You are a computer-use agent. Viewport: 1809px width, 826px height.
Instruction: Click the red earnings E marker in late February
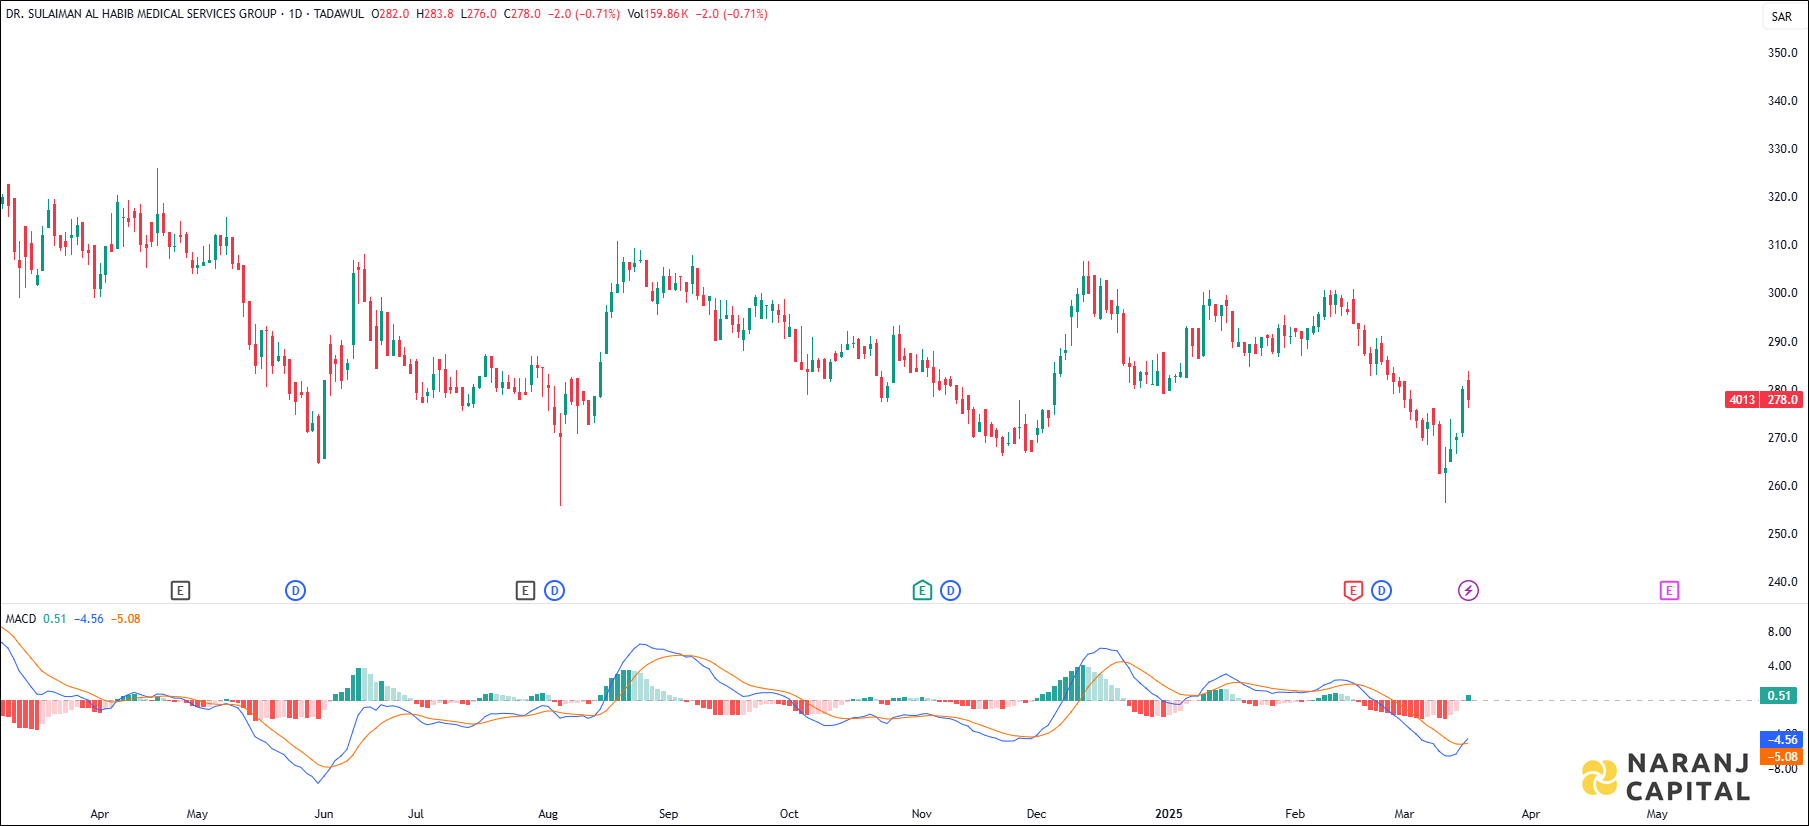click(x=1353, y=591)
